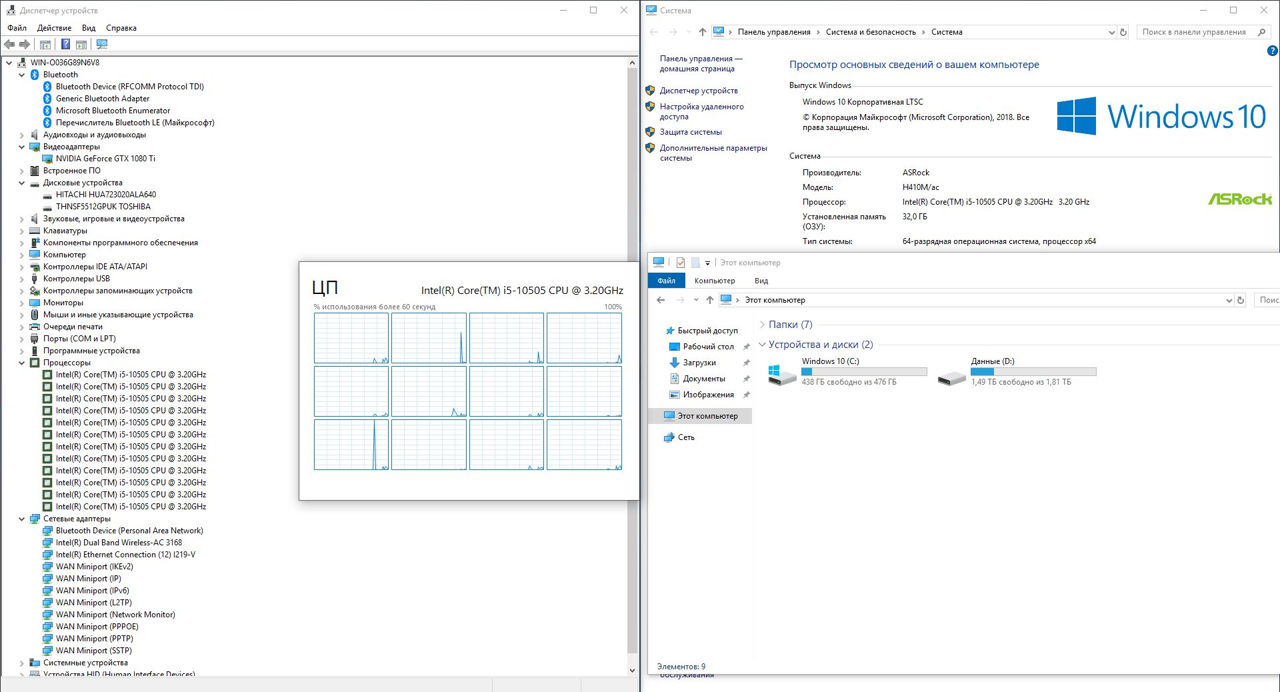1280x692 pixels.
Task: Open the Данные (D:) drive icon
Action: [951, 374]
